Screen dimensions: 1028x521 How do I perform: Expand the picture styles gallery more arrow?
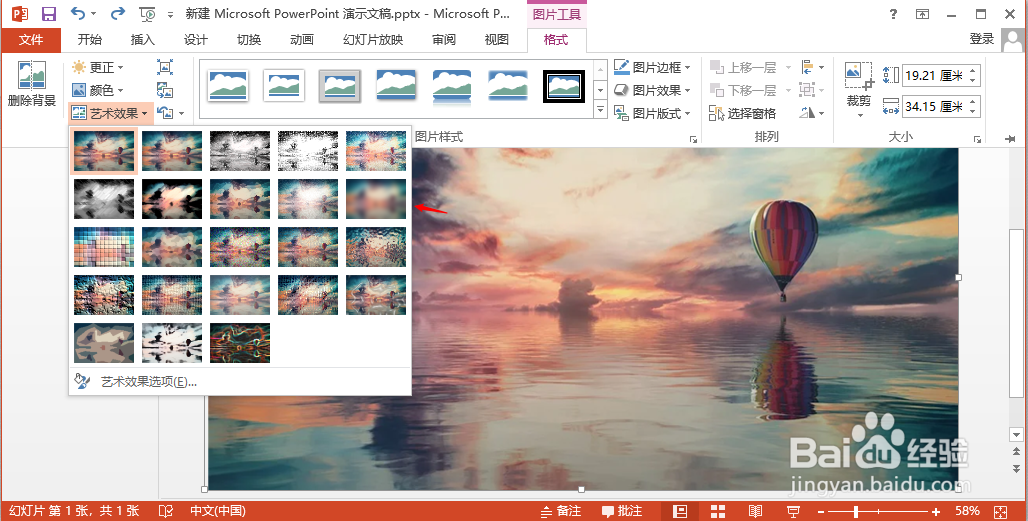tap(601, 111)
